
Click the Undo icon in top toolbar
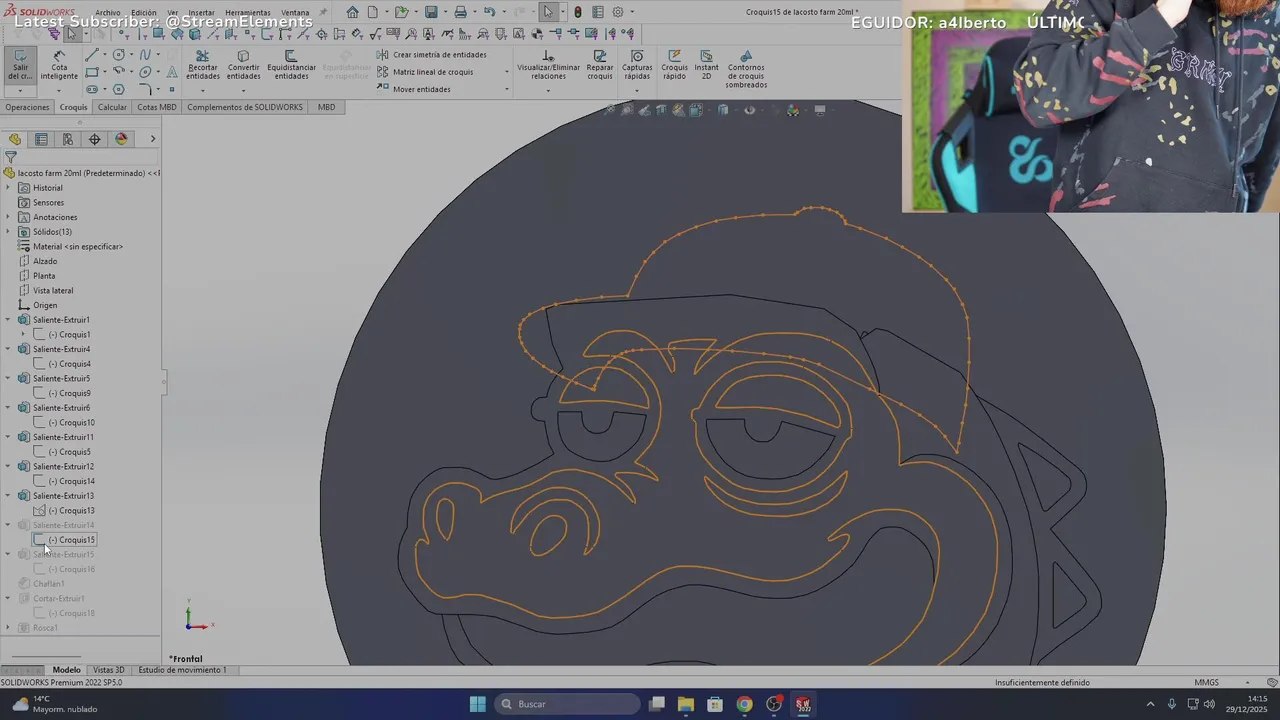(x=490, y=12)
